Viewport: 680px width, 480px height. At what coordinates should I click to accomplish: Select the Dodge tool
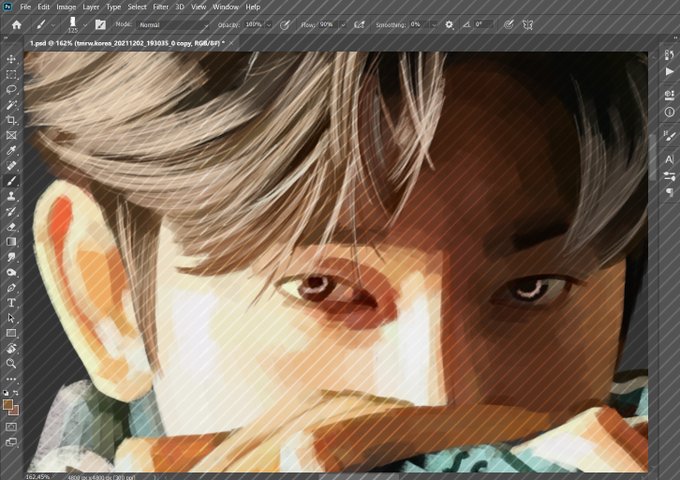point(11,272)
